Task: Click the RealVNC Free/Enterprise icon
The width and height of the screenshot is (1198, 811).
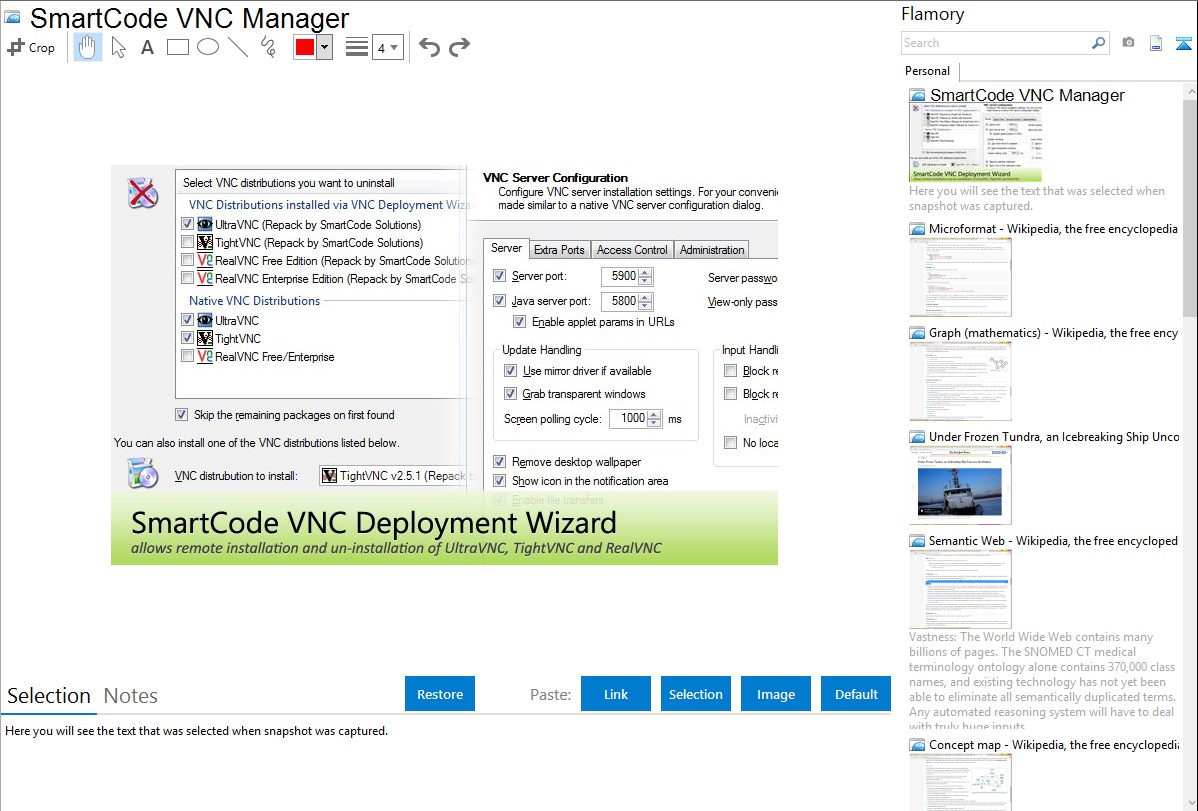Action: [x=205, y=356]
